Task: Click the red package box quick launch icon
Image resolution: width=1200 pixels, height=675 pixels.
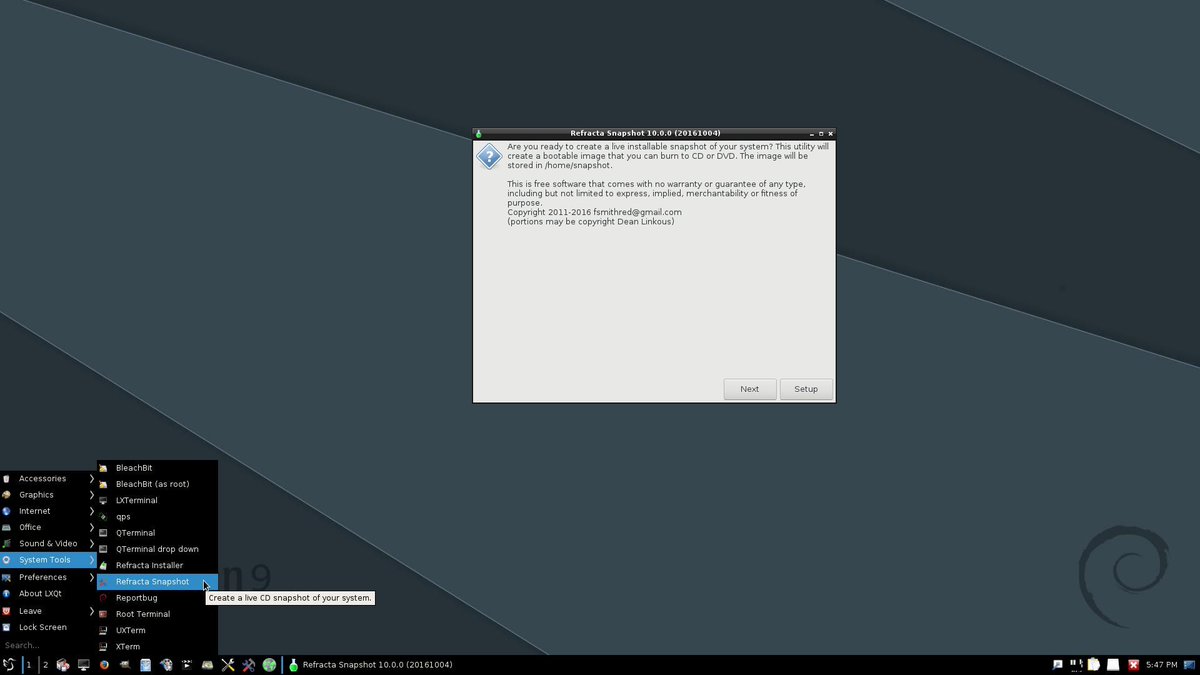Action: click(x=63, y=665)
